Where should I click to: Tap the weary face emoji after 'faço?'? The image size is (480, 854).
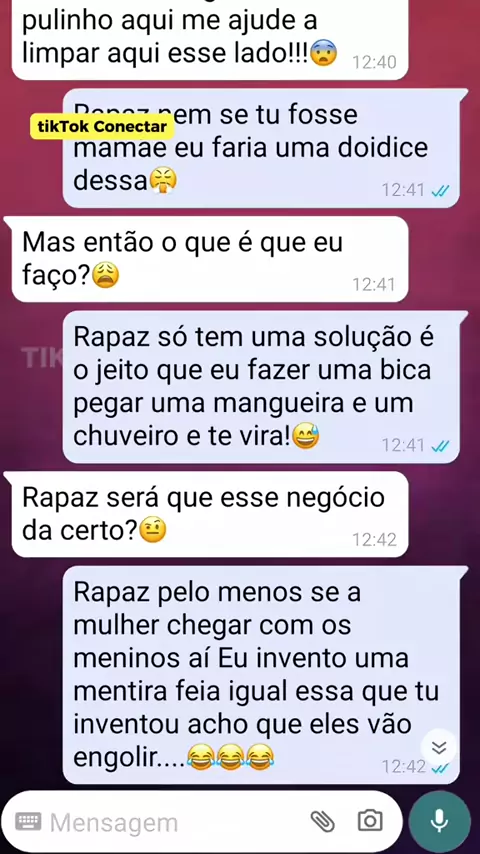click(106, 276)
